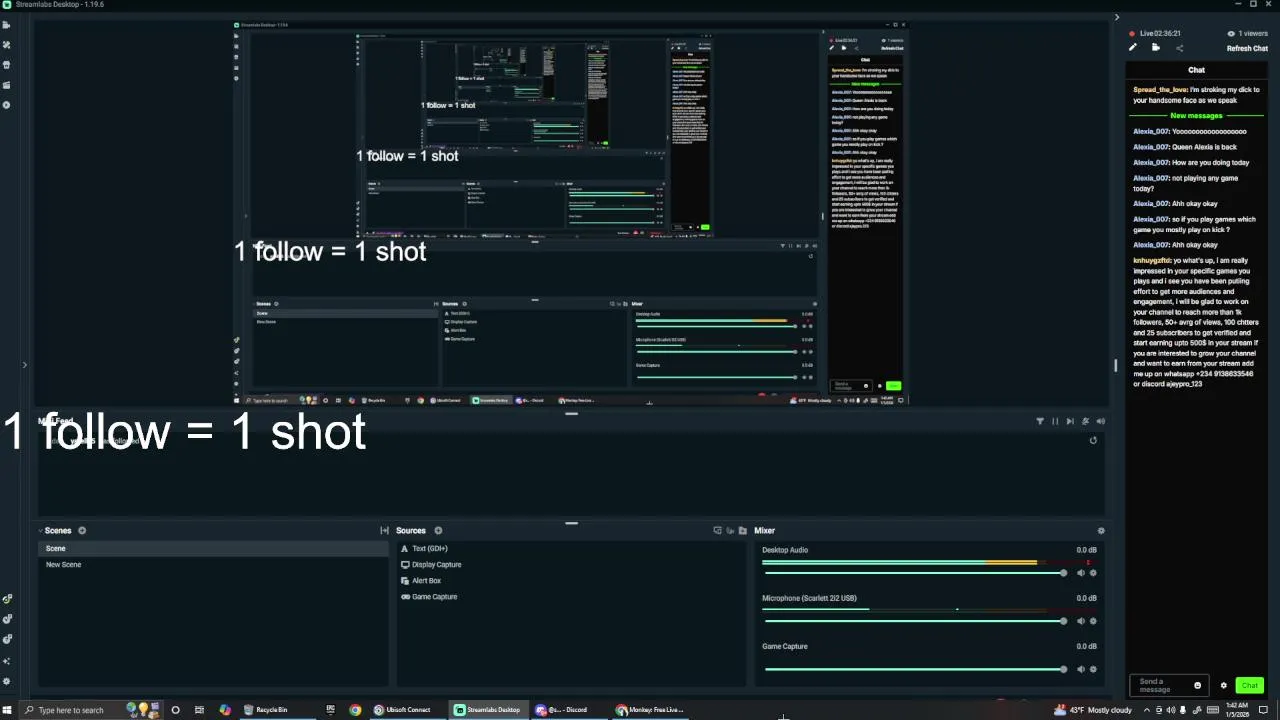Select the Text (GDI+) source
The image size is (1280, 720).
pos(570,549)
